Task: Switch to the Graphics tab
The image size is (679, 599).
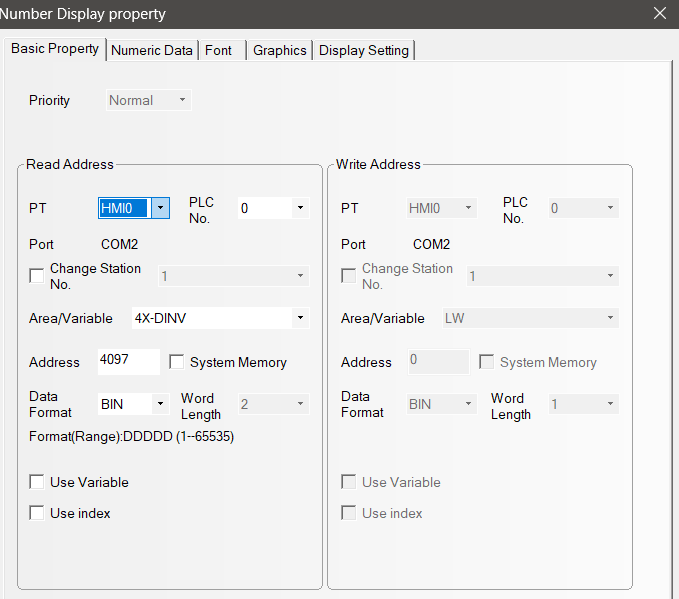Action: [279, 50]
